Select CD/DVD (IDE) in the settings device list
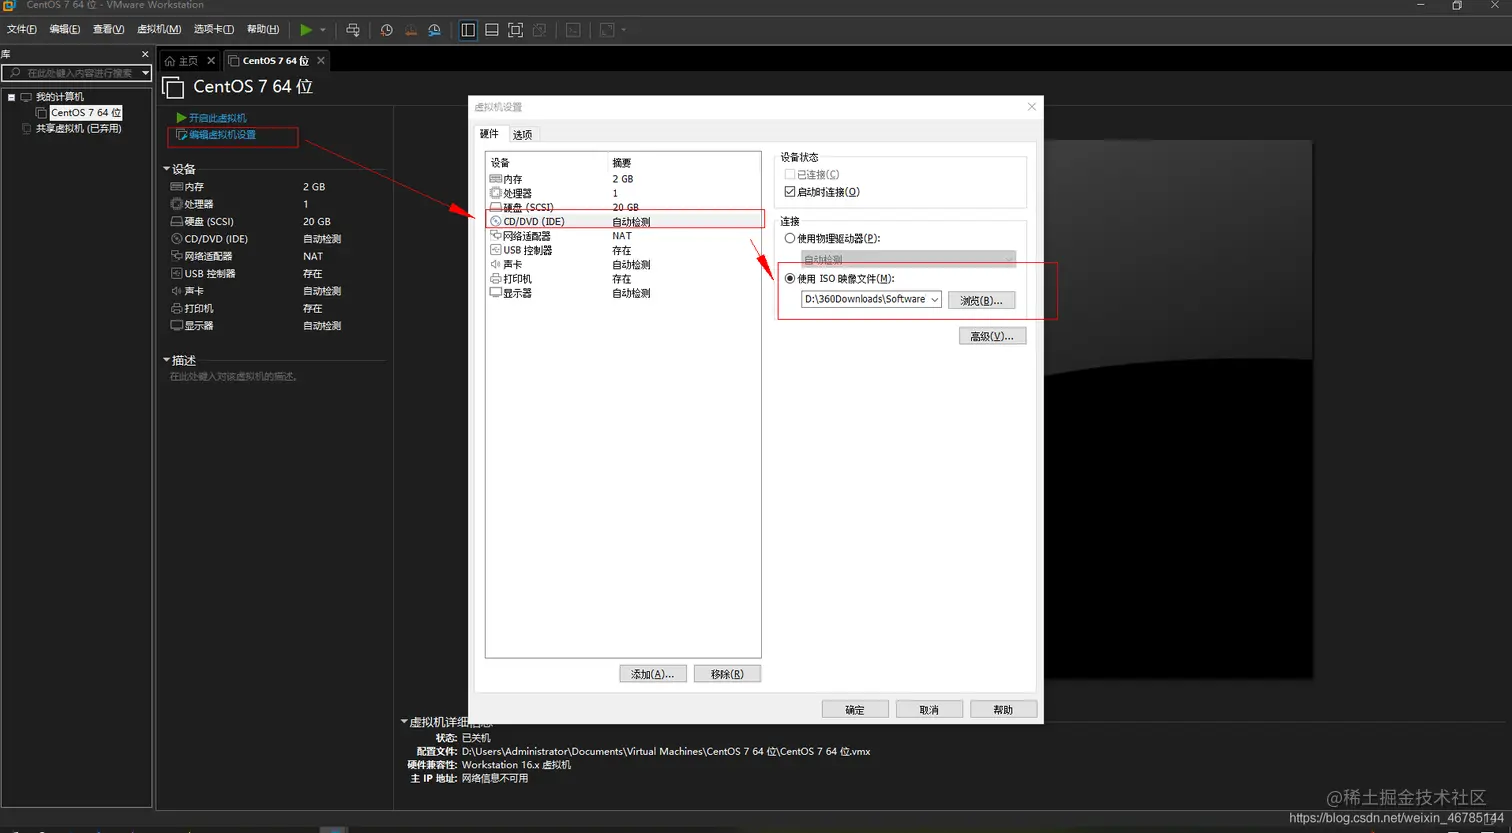This screenshot has width=1512, height=833. click(625, 221)
